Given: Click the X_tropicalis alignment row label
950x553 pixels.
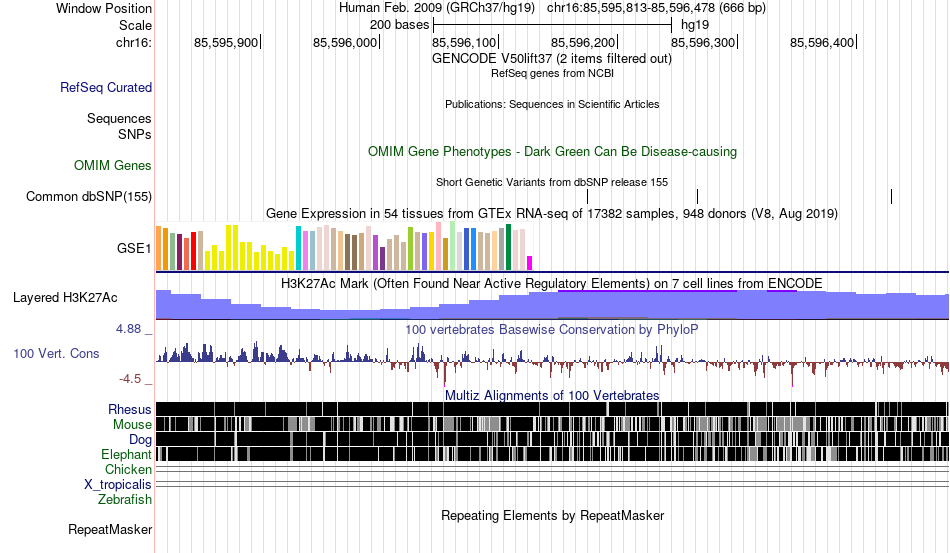Looking at the screenshot, I should (118, 485).
